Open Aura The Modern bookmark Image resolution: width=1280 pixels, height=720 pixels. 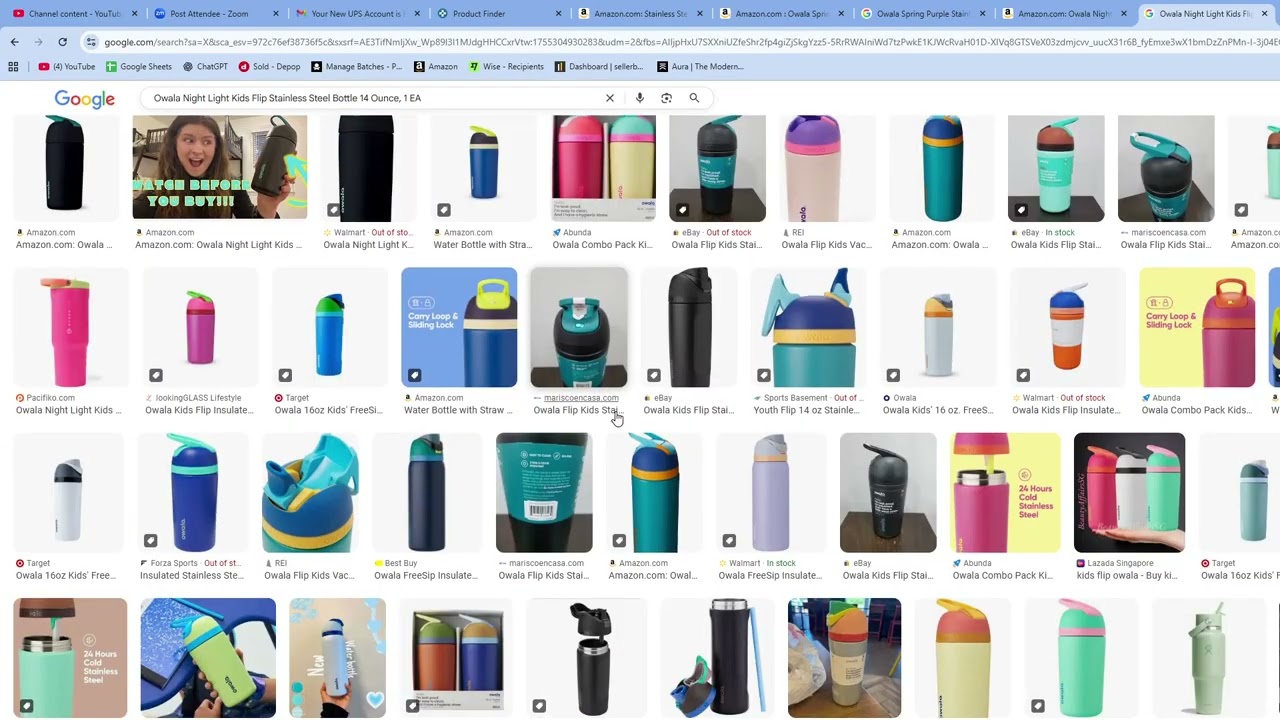[x=700, y=67]
